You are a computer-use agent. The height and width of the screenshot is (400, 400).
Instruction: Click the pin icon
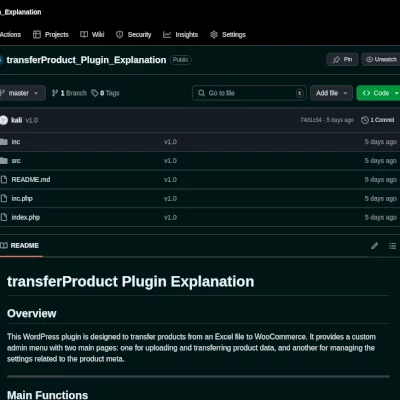[336, 60]
